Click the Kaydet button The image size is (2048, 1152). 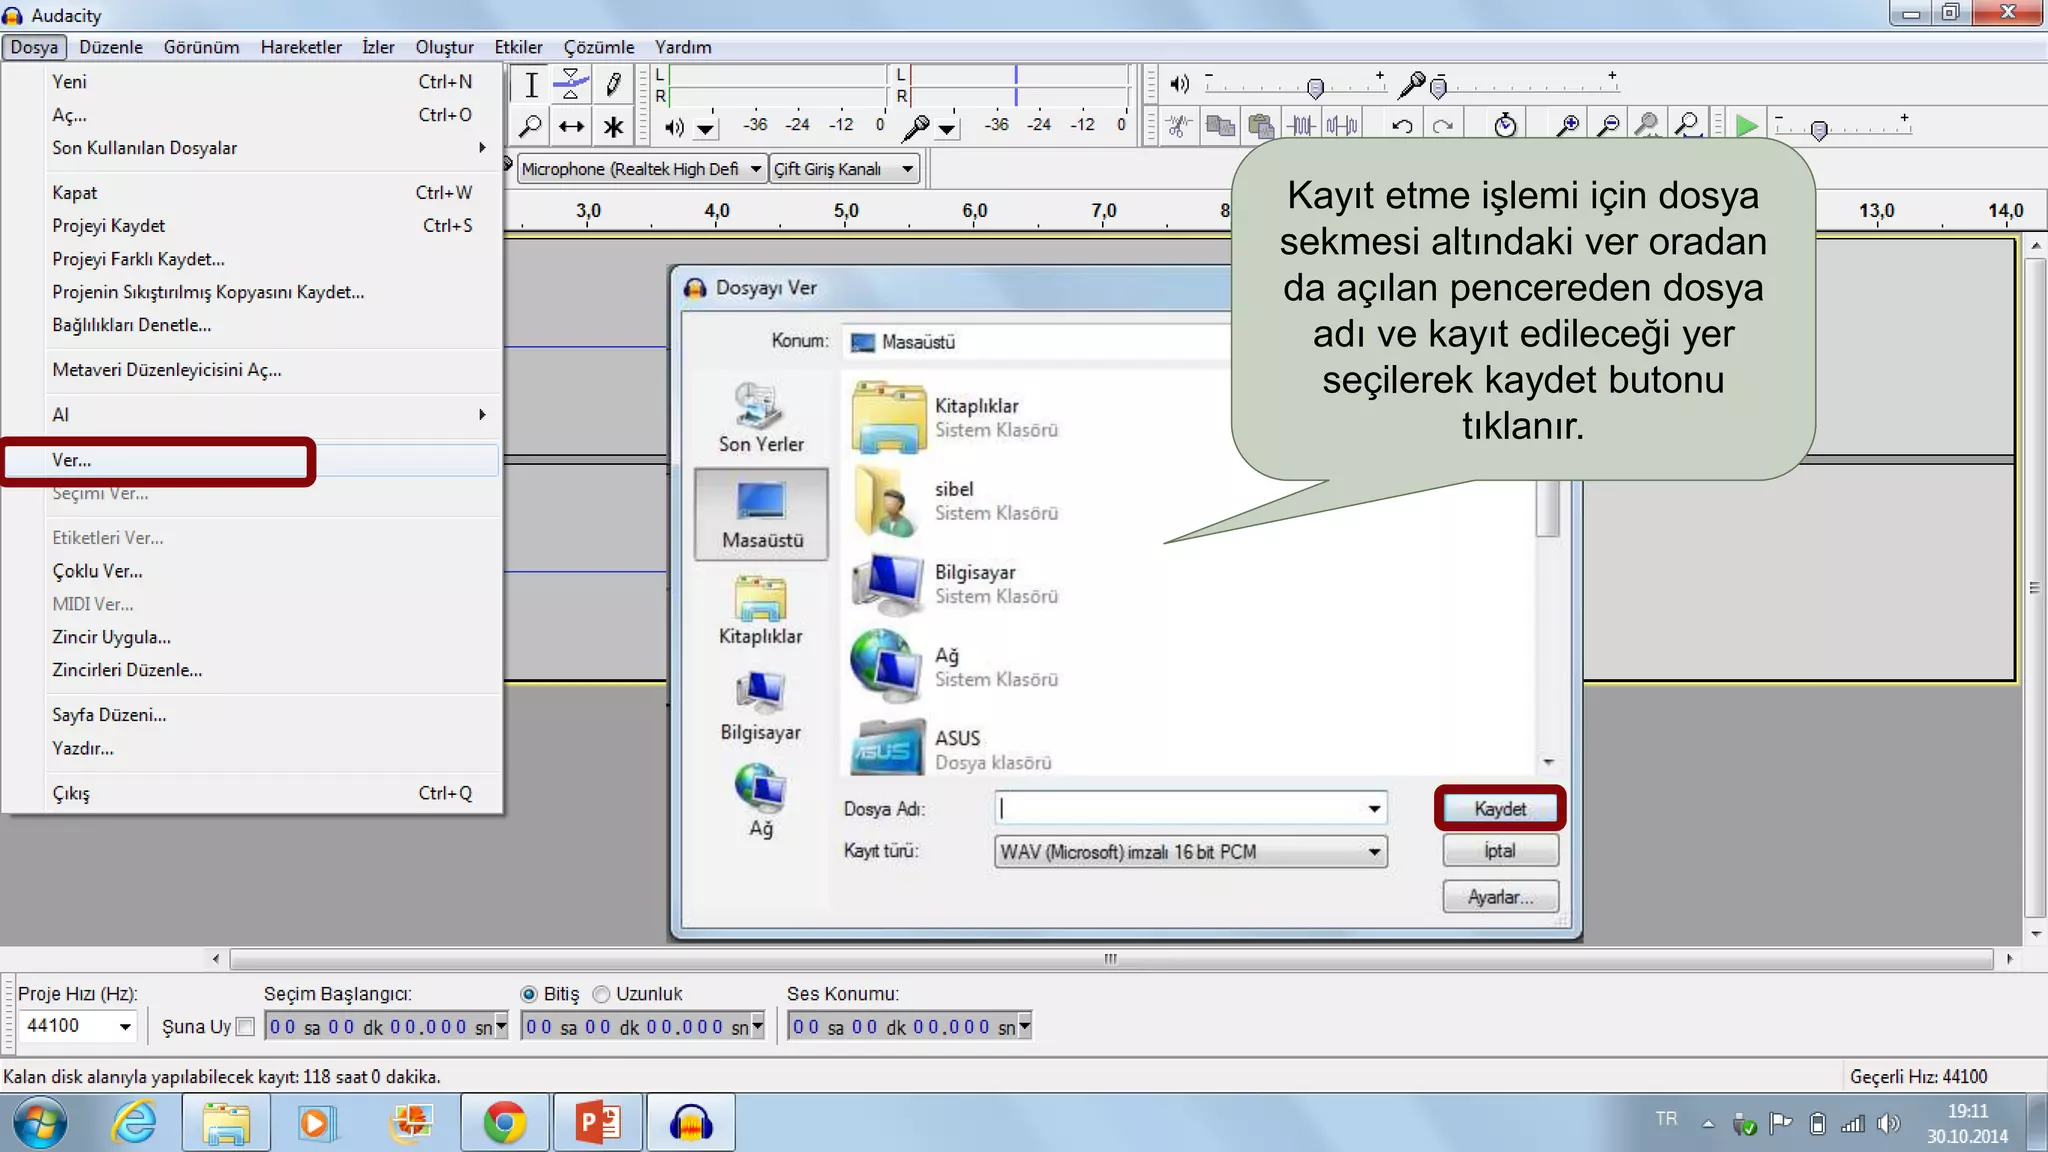click(1500, 809)
